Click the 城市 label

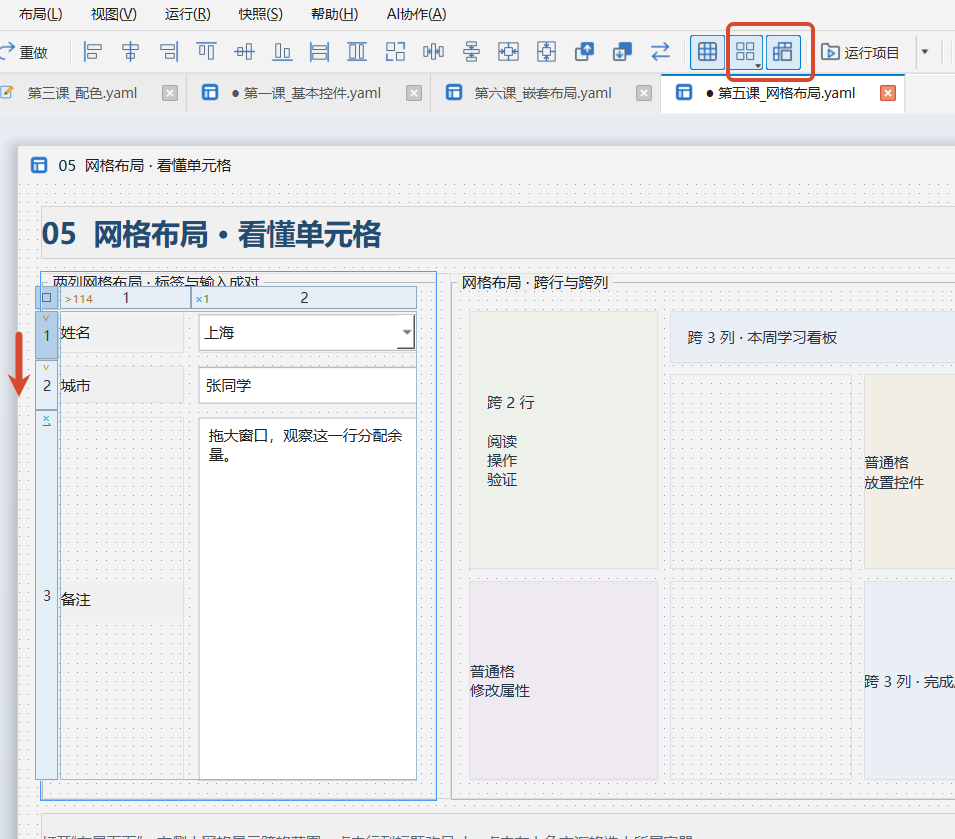click(x=122, y=385)
